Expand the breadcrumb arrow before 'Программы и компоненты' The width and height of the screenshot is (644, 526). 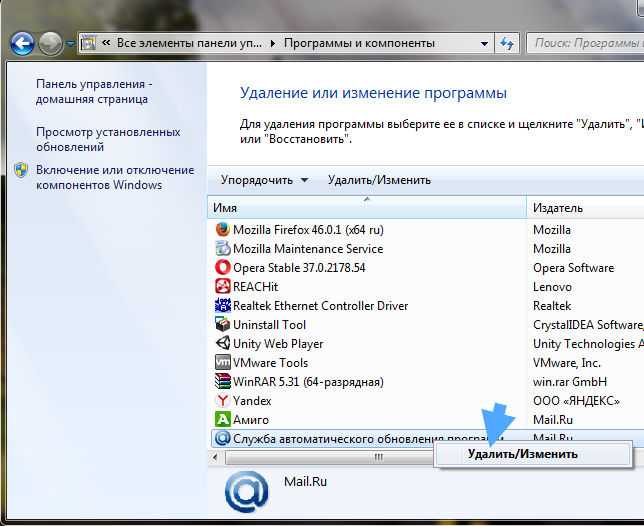[273, 43]
